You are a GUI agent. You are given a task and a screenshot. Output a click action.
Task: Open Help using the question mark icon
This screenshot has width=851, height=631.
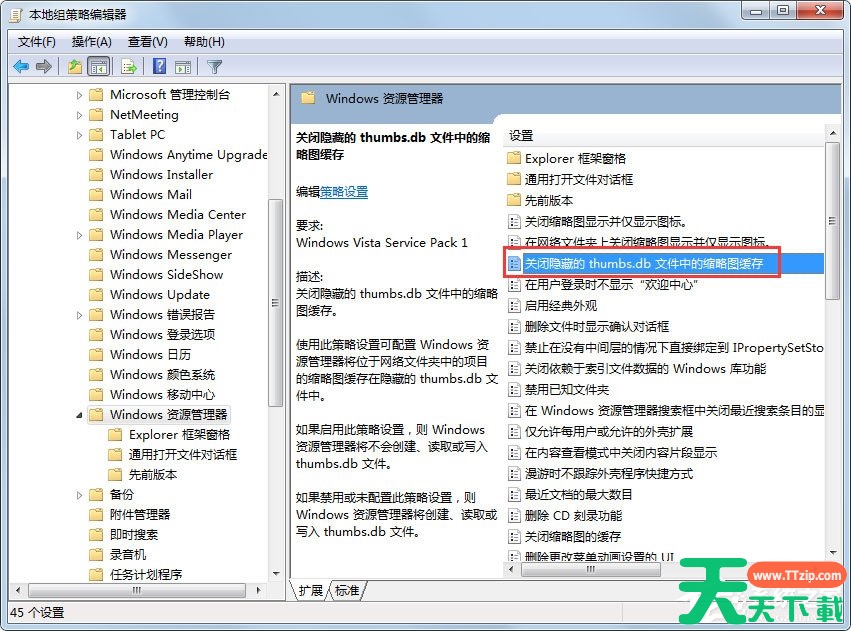pos(160,66)
